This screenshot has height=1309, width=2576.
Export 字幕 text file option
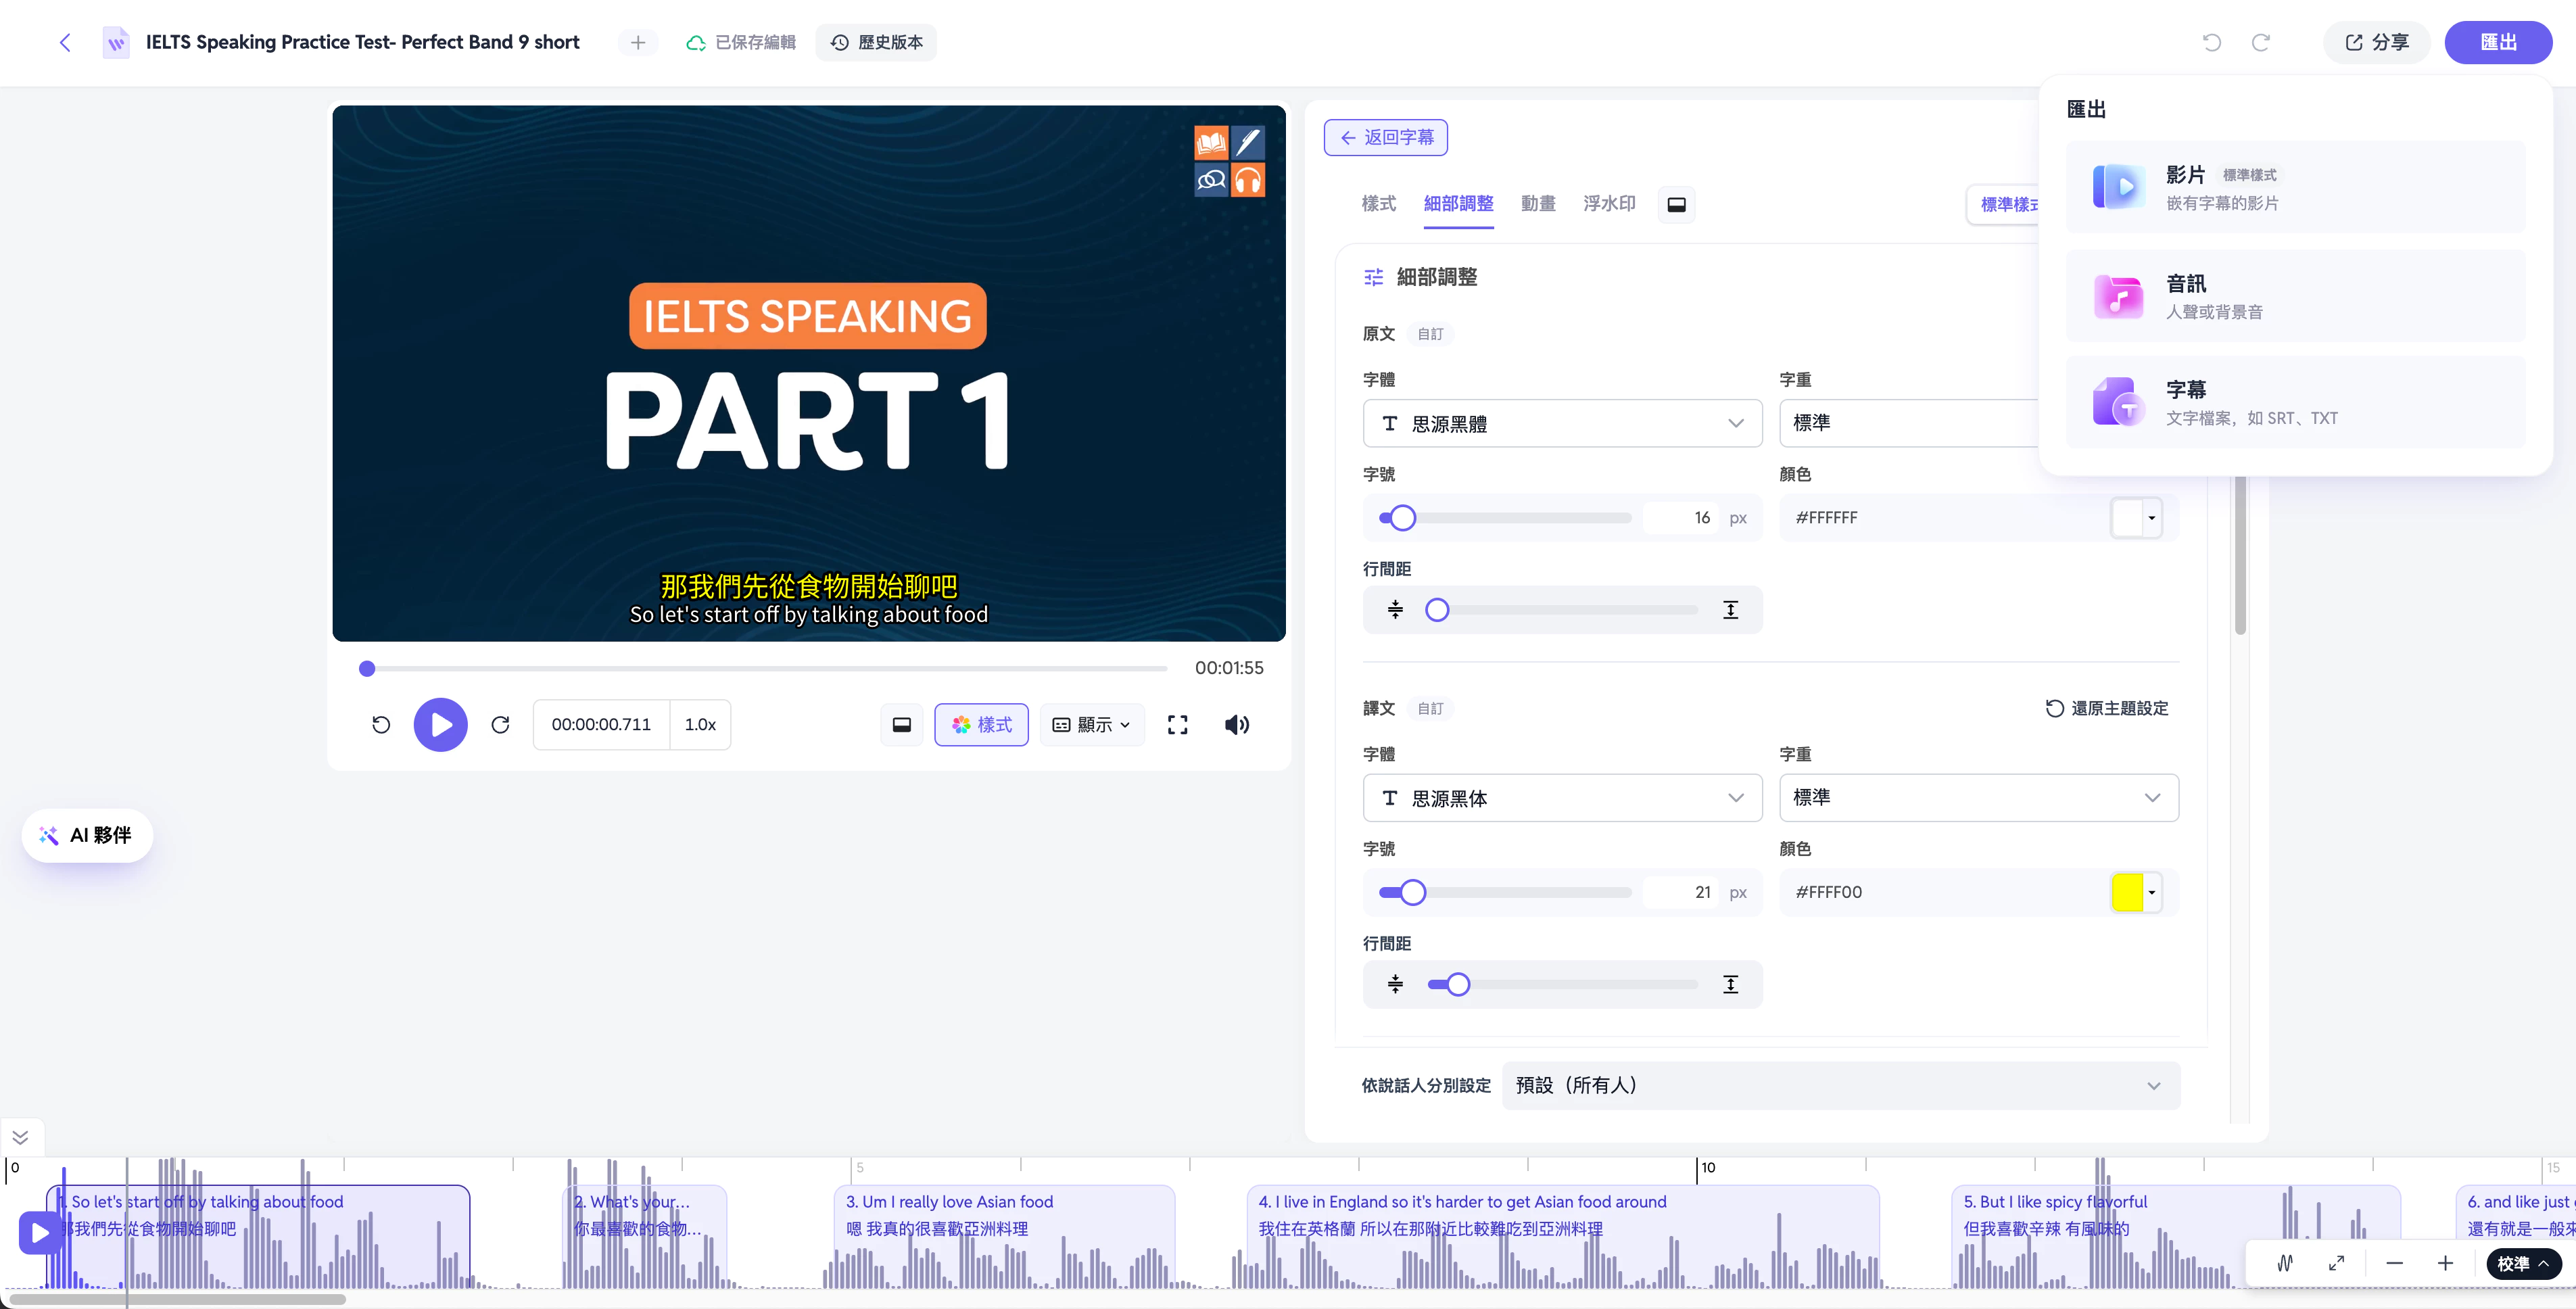click(x=2295, y=402)
